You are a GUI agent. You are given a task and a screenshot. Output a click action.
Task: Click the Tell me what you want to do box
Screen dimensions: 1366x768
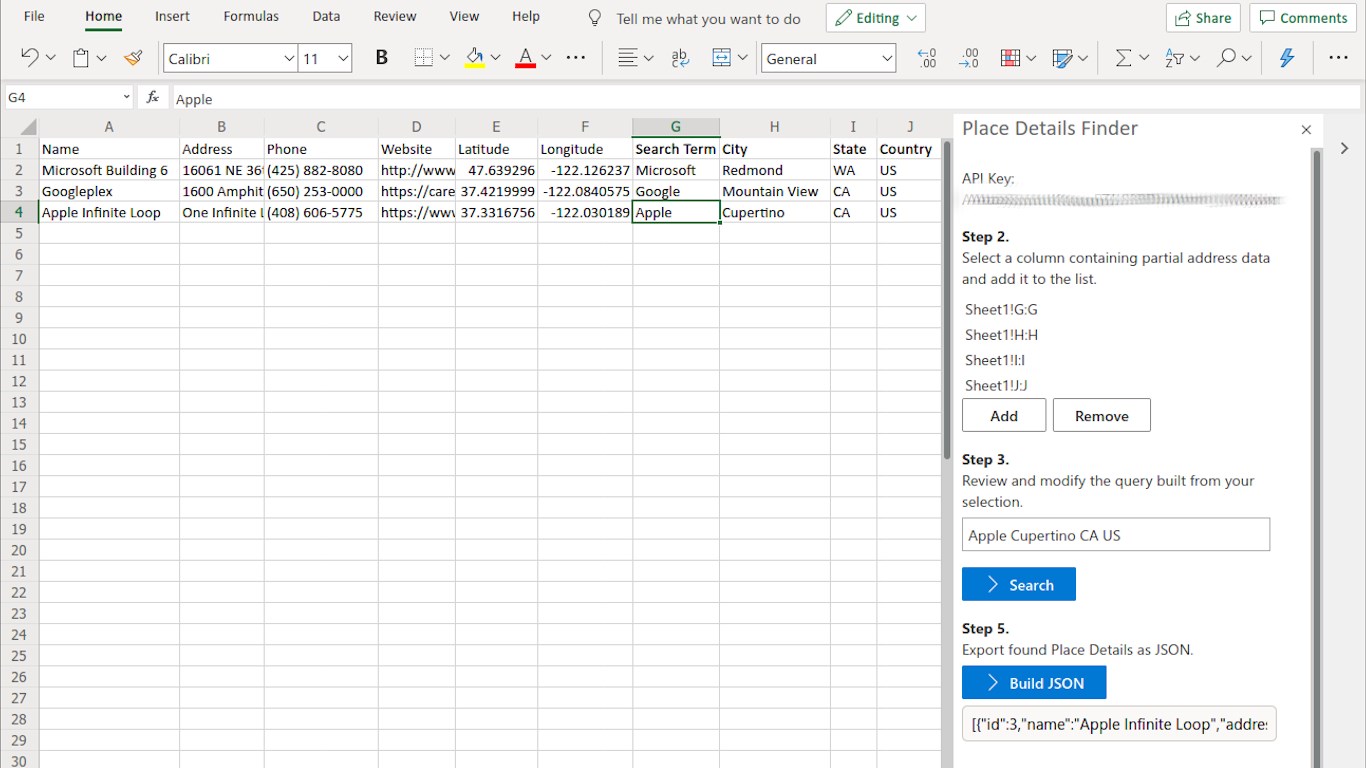coord(708,19)
